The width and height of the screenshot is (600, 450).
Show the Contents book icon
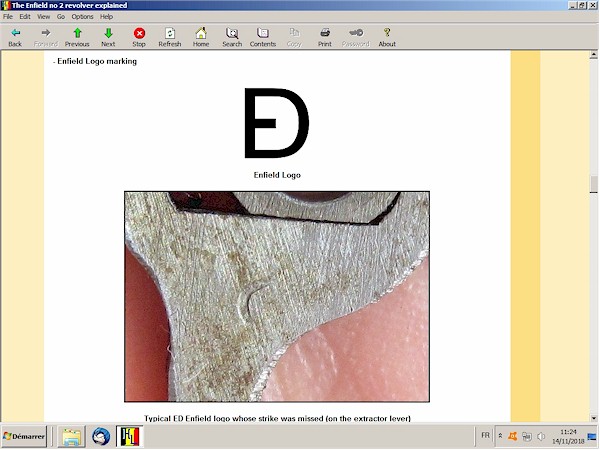263,33
